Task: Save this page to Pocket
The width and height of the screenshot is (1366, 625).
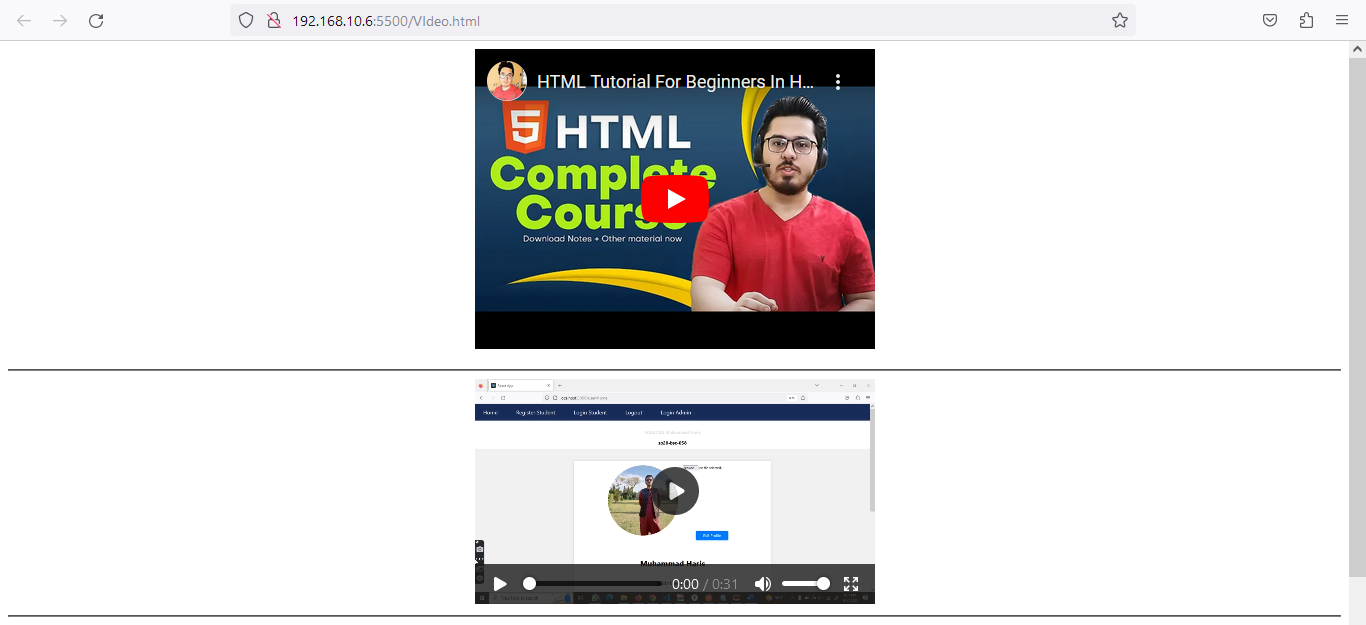Action: pyautogui.click(x=1269, y=20)
